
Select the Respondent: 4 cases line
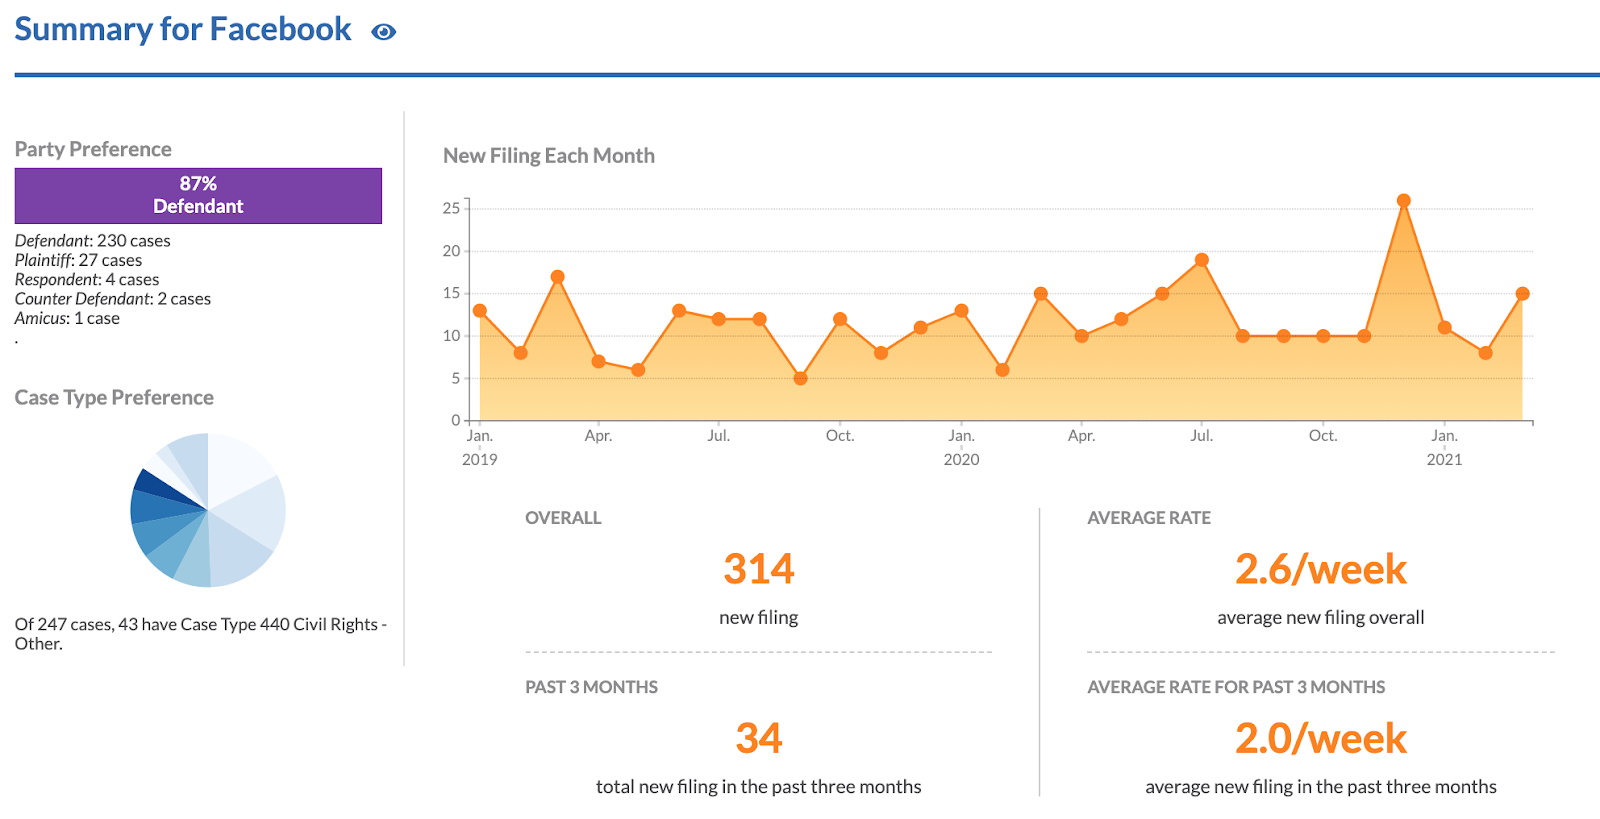87,280
